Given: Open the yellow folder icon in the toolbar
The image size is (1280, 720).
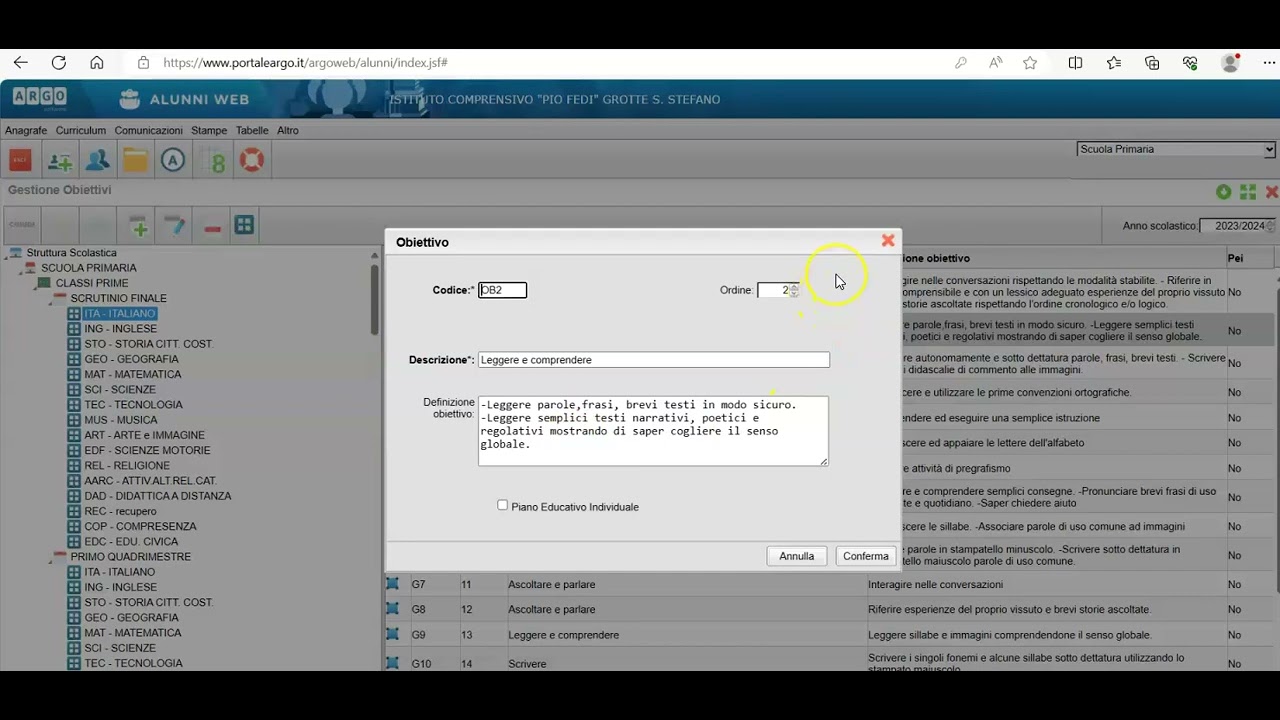Looking at the screenshot, I should (135, 160).
